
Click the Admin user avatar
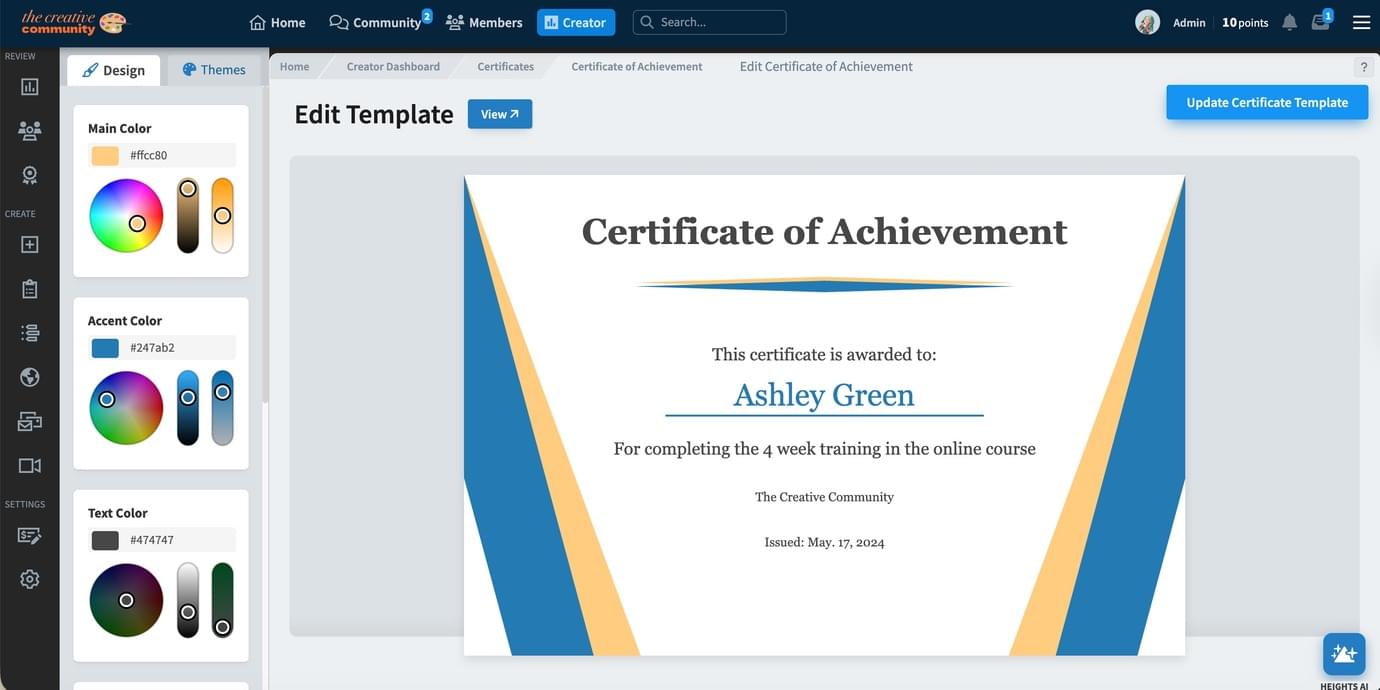coord(1148,22)
